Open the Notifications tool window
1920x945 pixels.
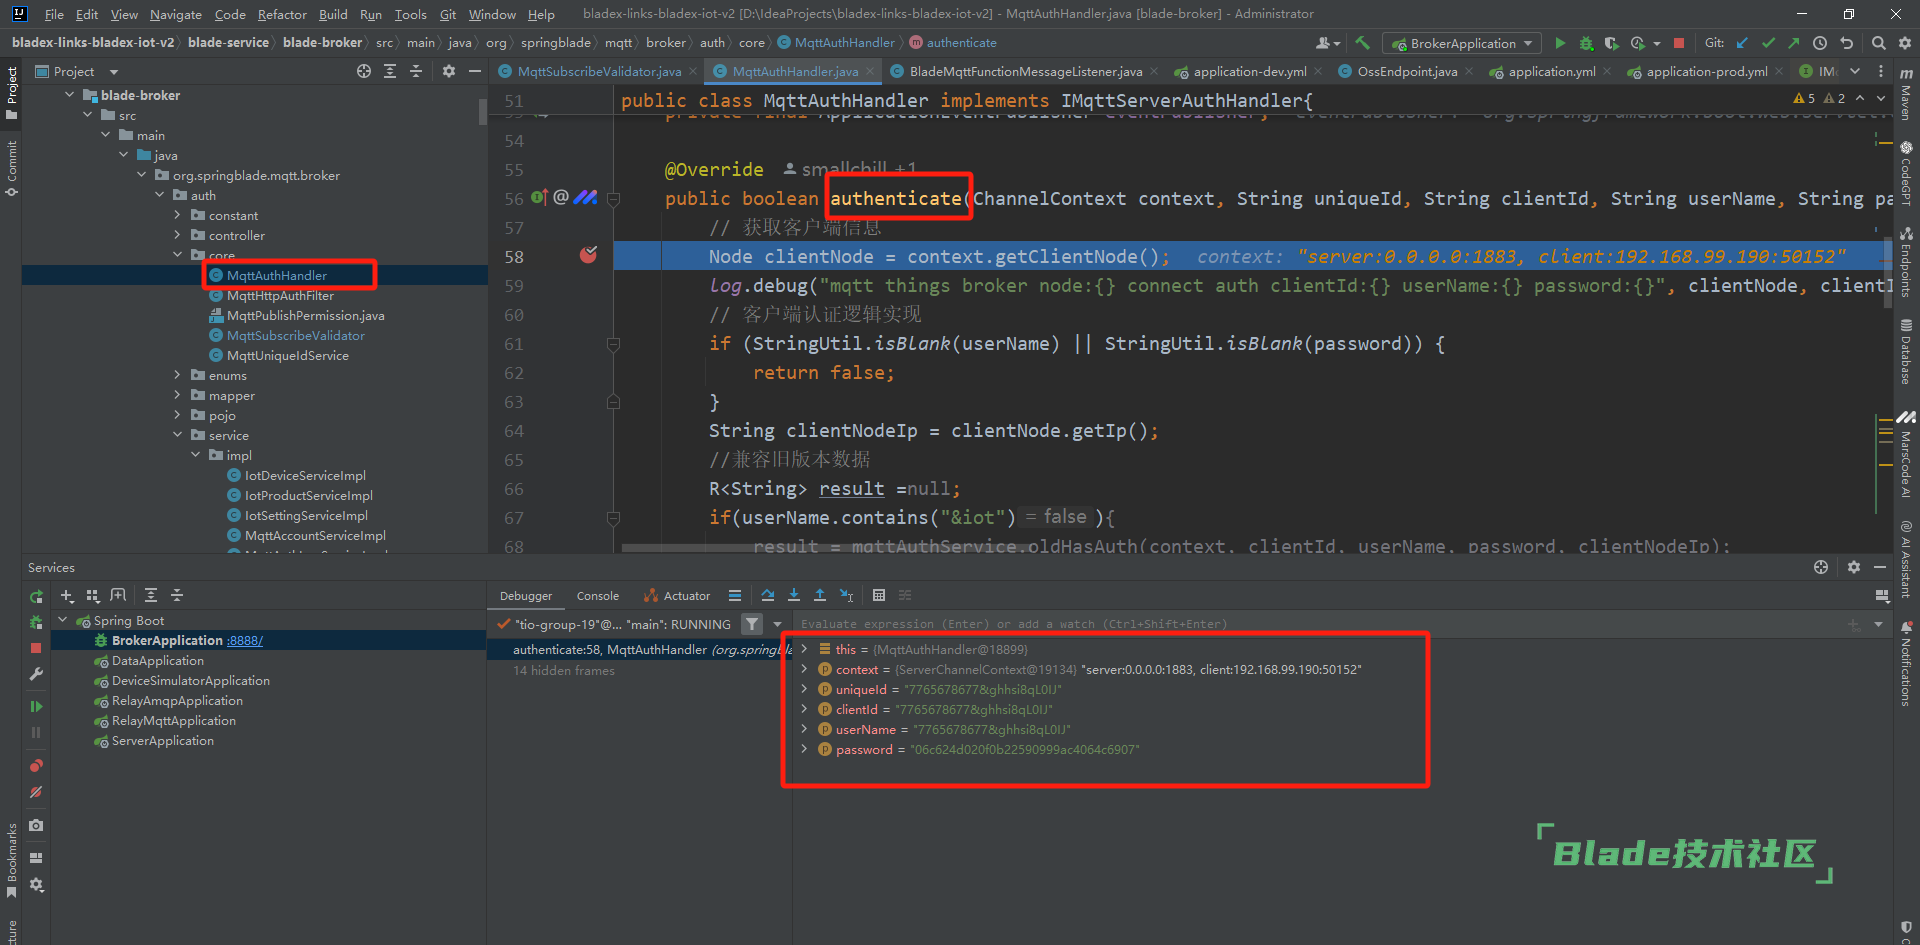tap(1906, 664)
